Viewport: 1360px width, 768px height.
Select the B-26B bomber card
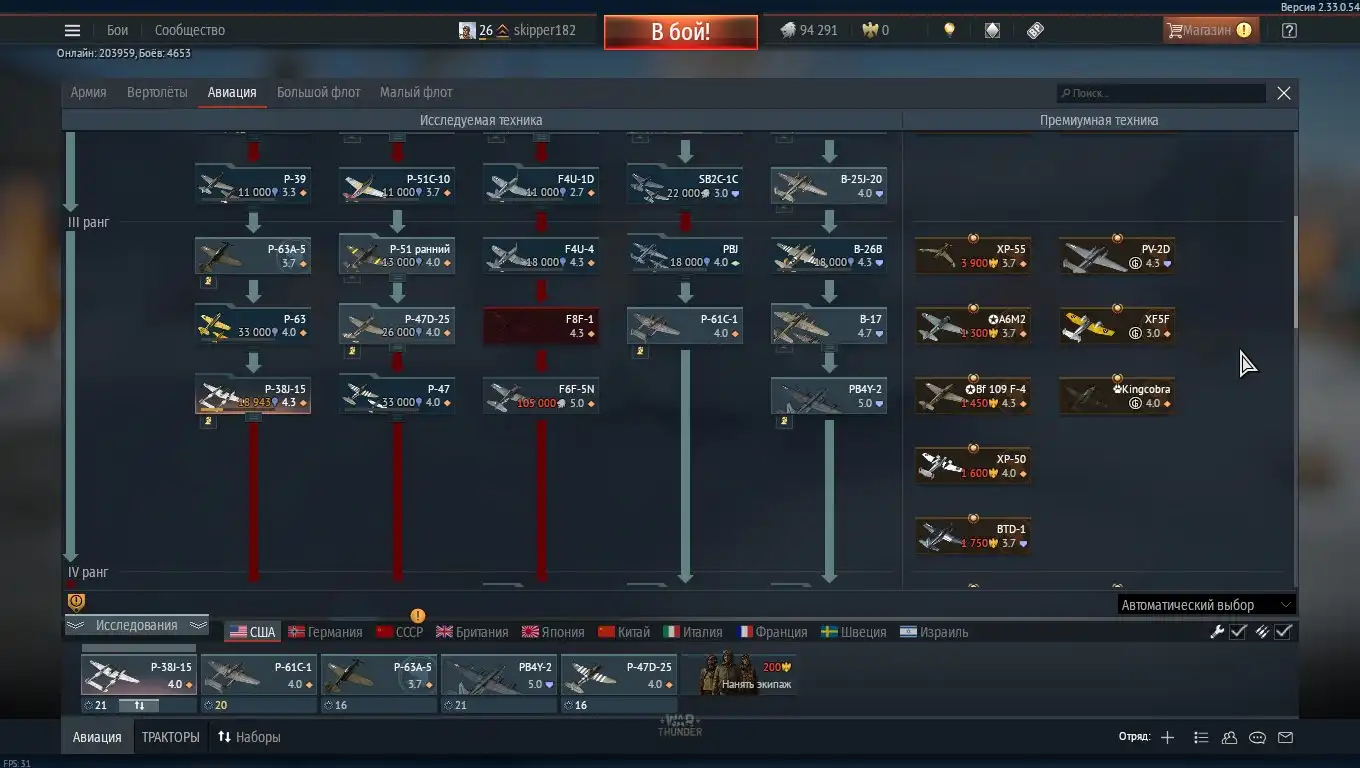click(x=829, y=255)
